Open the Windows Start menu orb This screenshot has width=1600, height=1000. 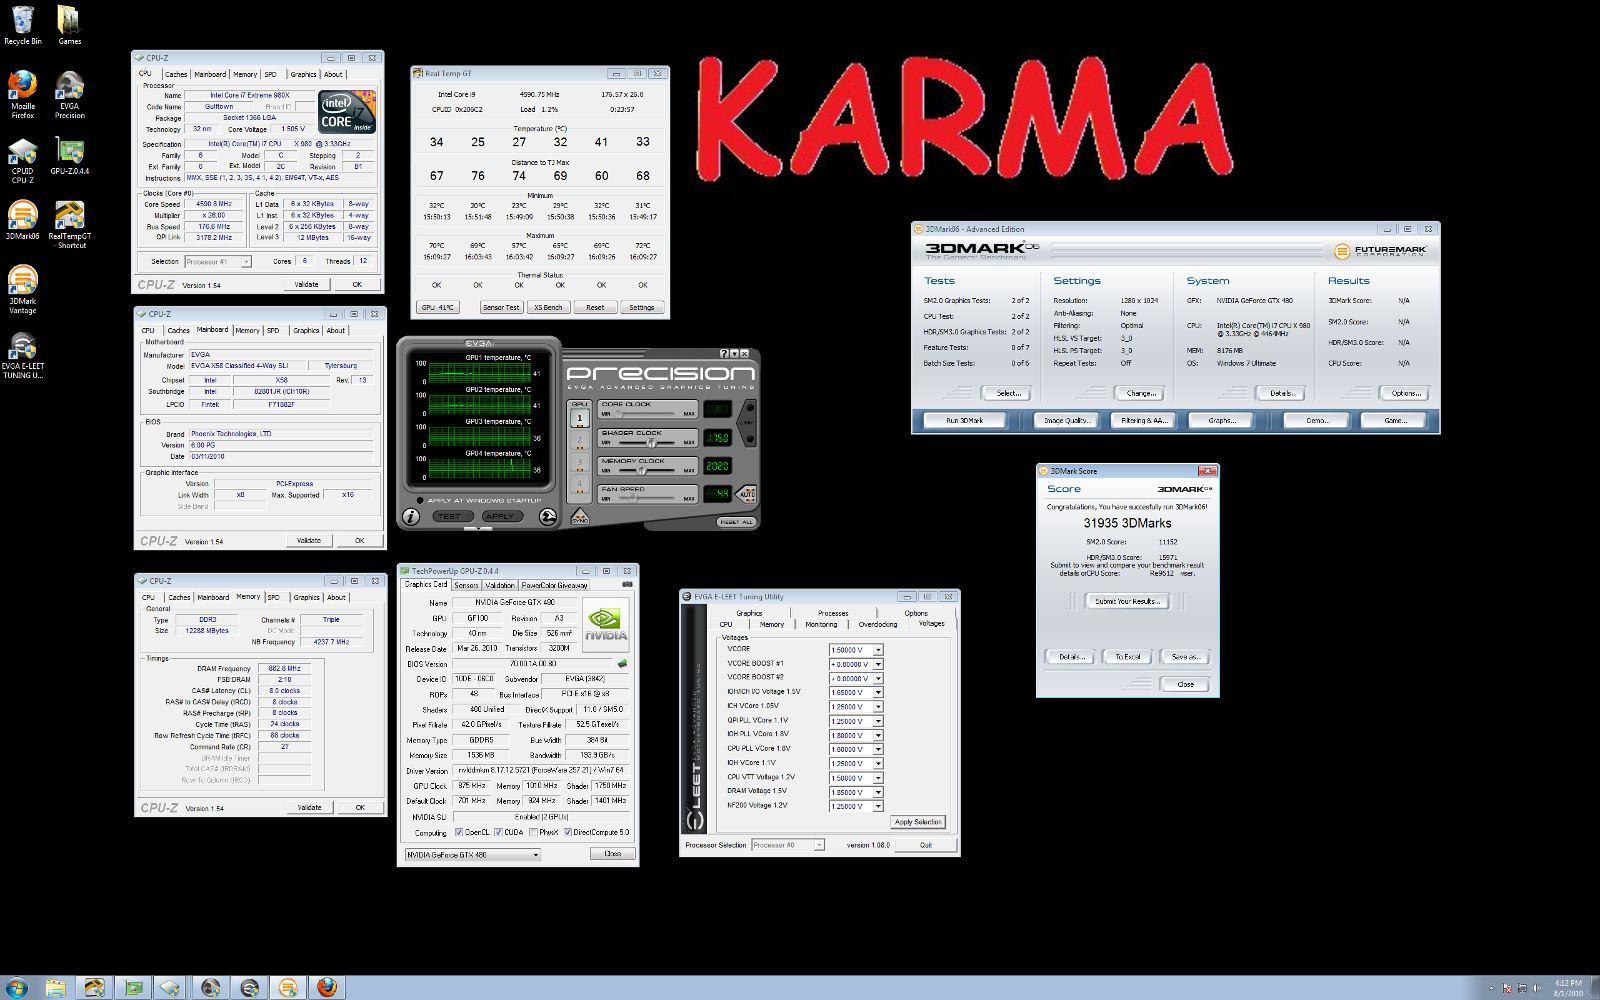pyautogui.click(x=15, y=988)
